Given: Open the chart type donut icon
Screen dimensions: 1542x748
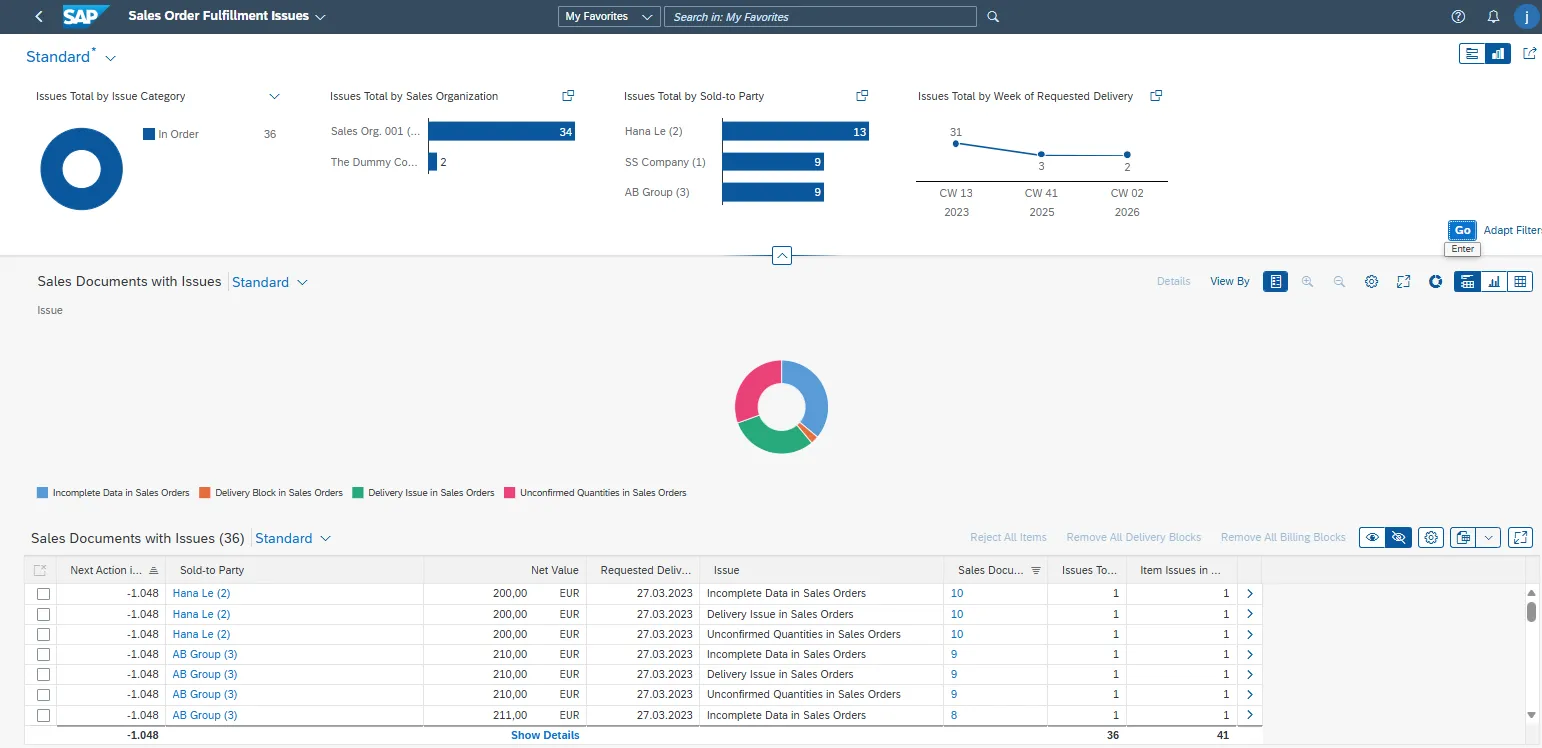Looking at the screenshot, I should 1435,282.
